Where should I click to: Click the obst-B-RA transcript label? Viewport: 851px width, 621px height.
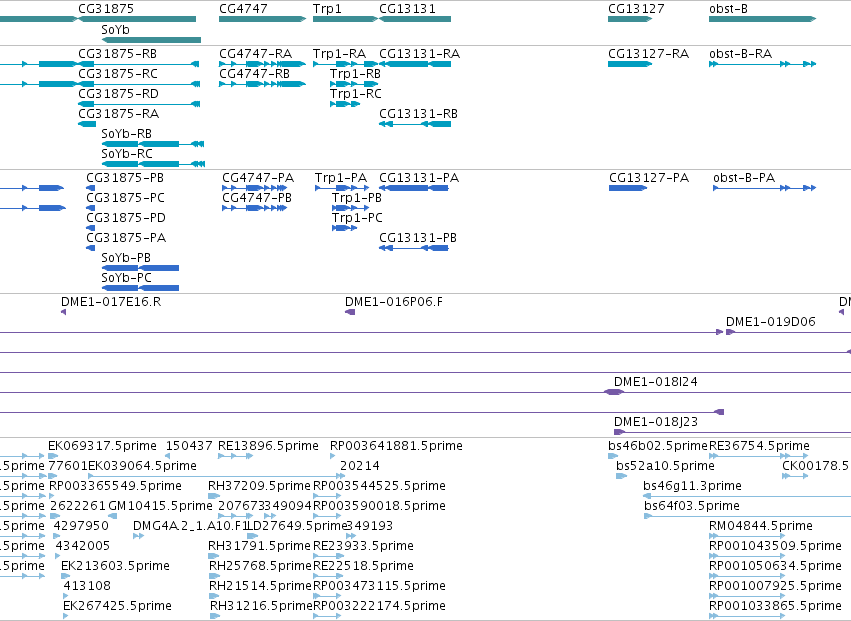[x=740, y=54]
